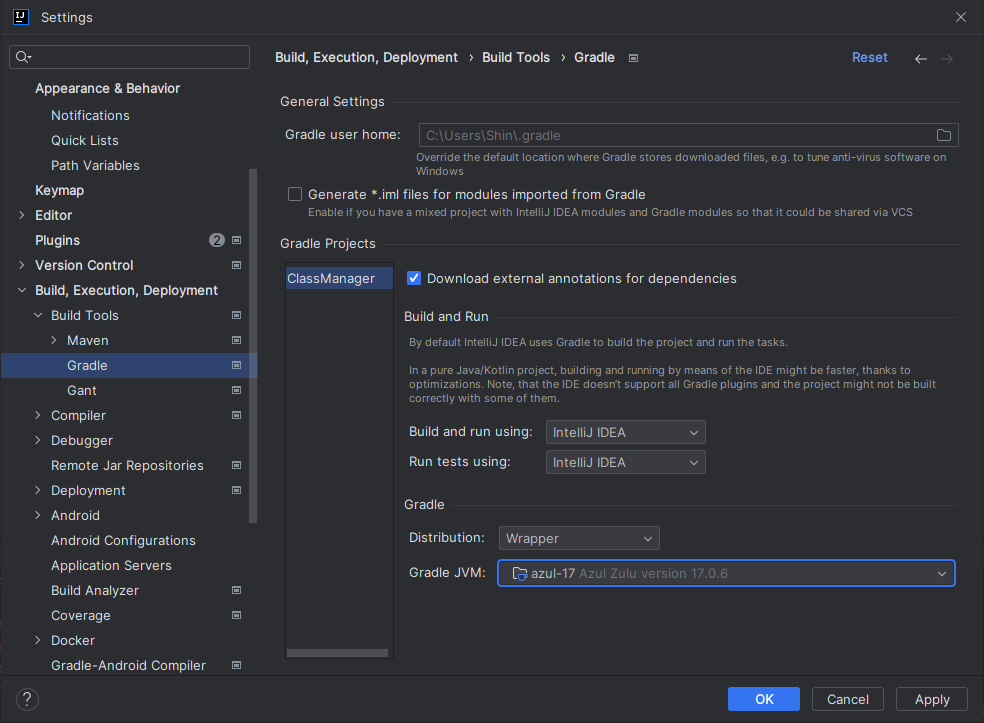The height and width of the screenshot is (723, 984).
Task: Open the Build and run using dropdown
Action: point(626,432)
